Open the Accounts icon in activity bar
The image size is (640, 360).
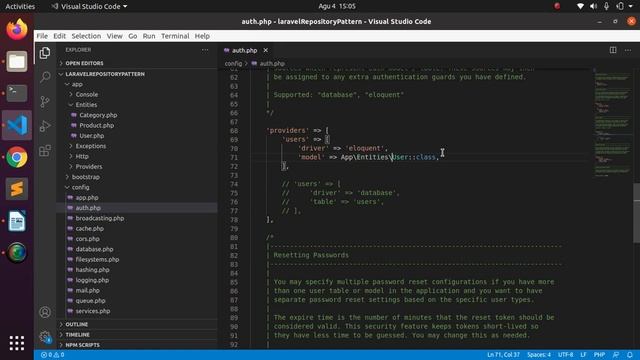point(45,312)
